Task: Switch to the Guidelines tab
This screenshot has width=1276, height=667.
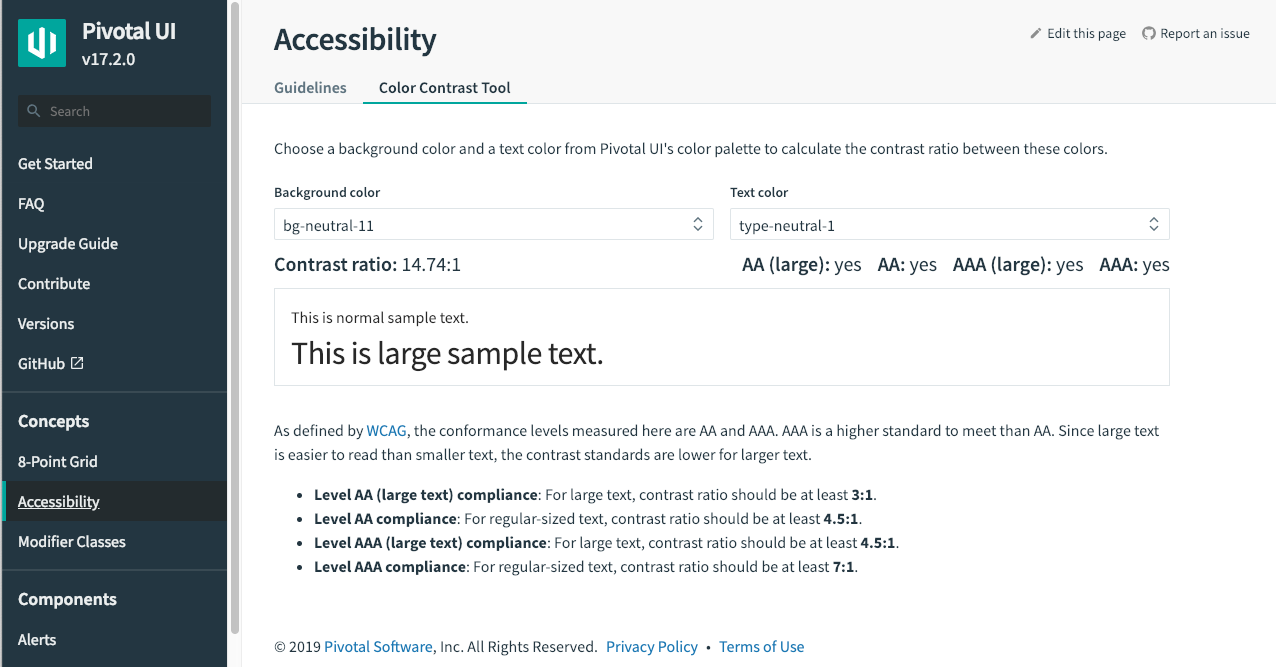Action: 311,87
